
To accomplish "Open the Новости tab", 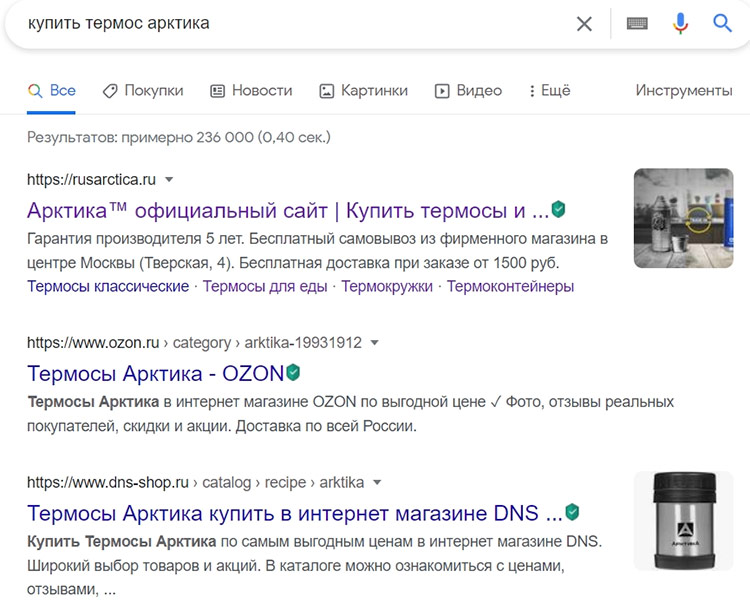I will point(251,90).
